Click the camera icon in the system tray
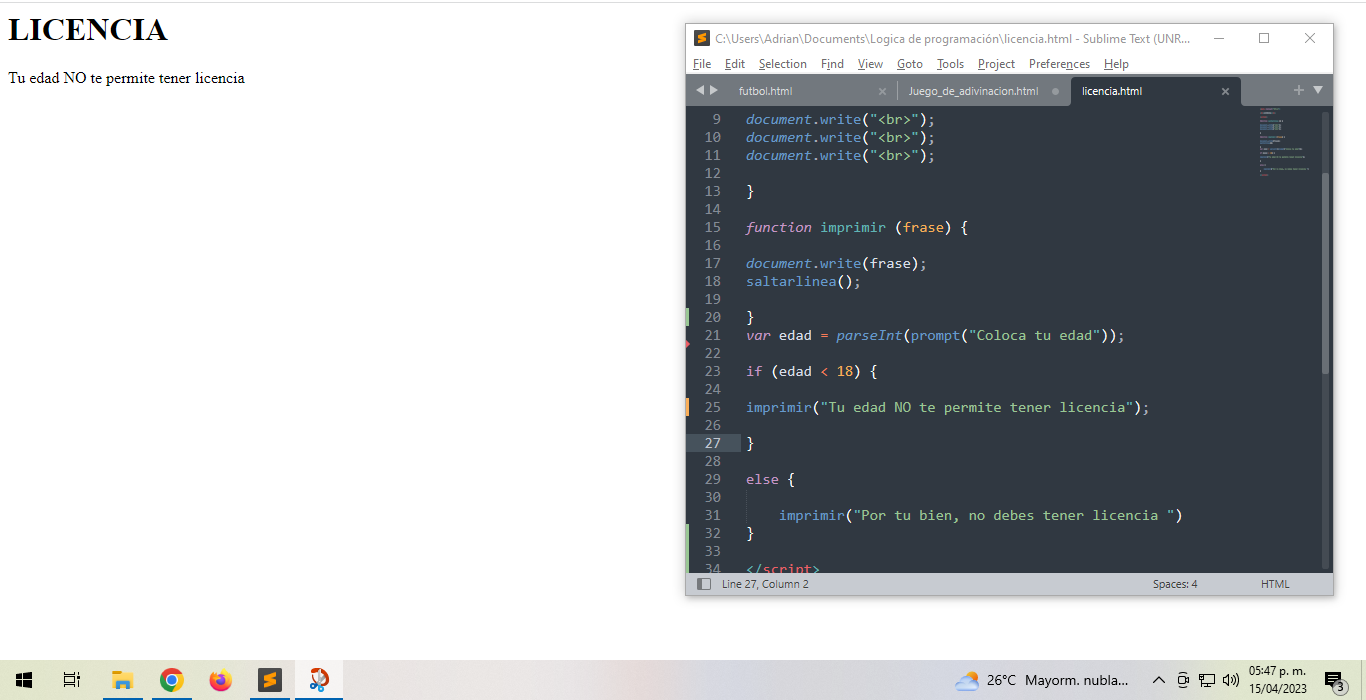The height and width of the screenshot is (700, 1366). (1183, 680)
